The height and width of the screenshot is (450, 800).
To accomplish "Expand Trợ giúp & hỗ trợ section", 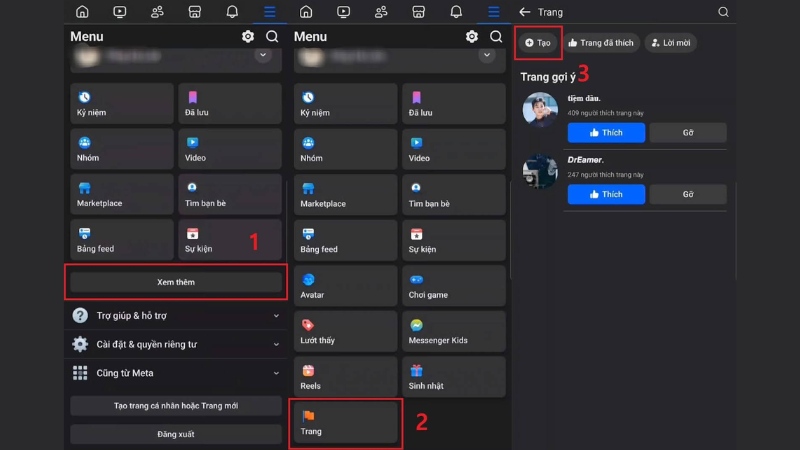I will [x=176, y=316].
